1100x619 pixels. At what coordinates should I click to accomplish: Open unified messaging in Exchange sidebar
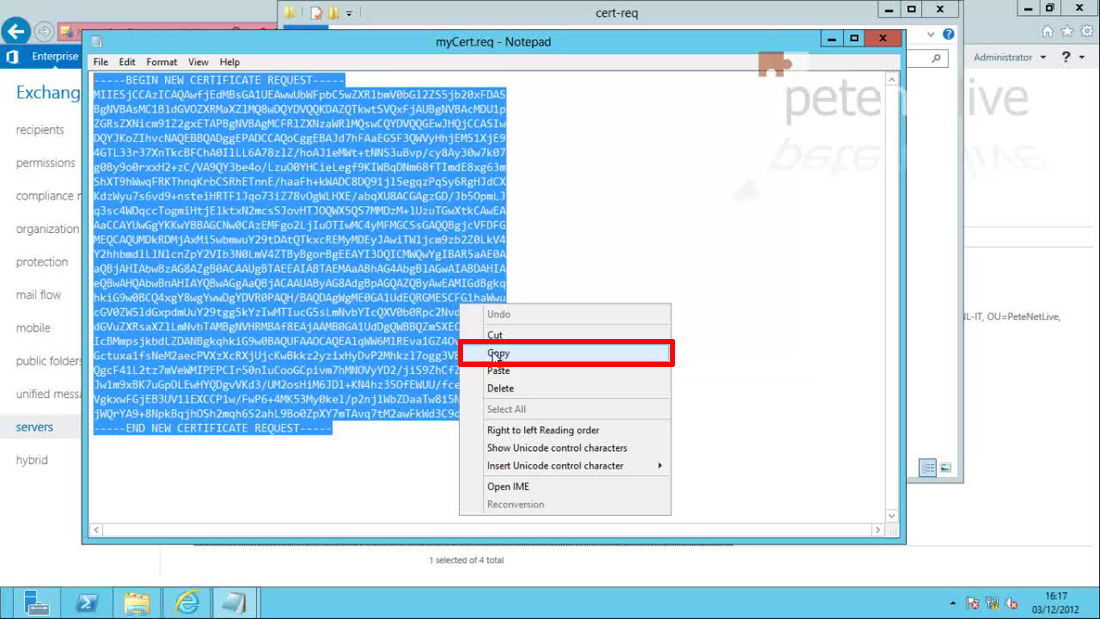(x=48, y=394)
